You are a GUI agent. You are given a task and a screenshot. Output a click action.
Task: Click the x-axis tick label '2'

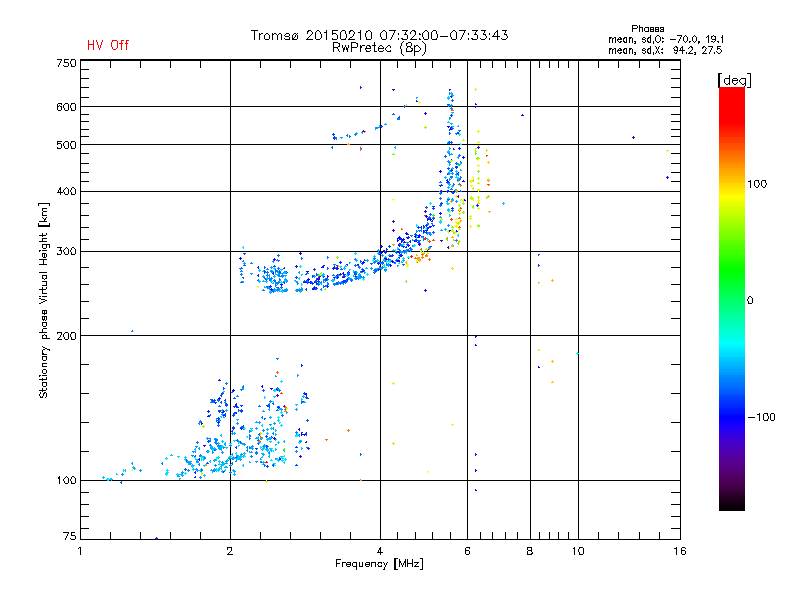pyautogui.click(x=230, y=551)
